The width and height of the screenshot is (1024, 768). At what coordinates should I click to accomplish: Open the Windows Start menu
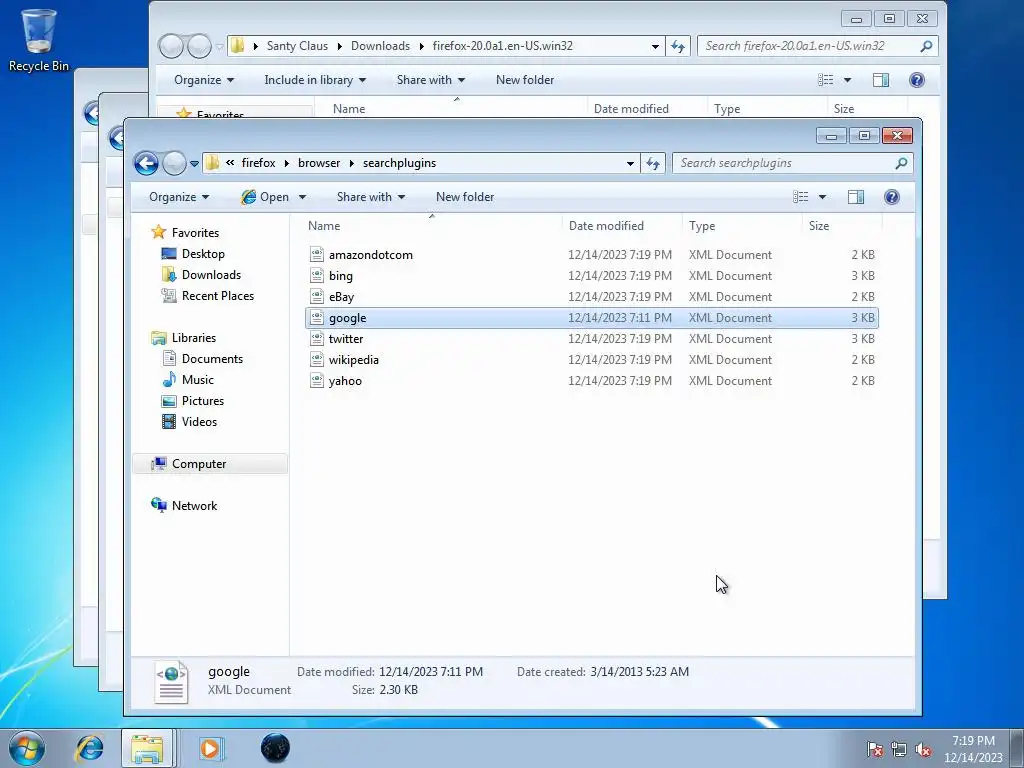click(x=27, y=748)
